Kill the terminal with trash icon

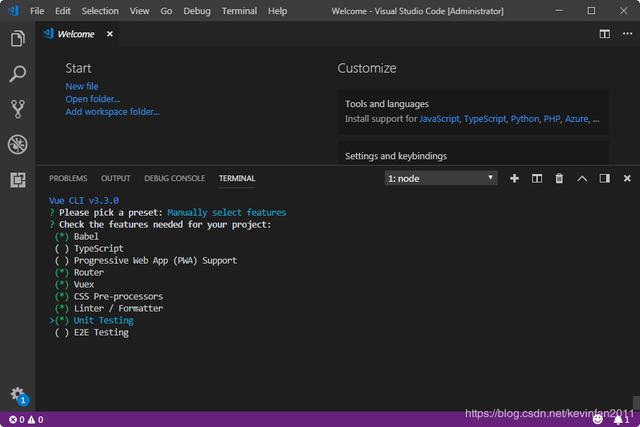(559, 178)
